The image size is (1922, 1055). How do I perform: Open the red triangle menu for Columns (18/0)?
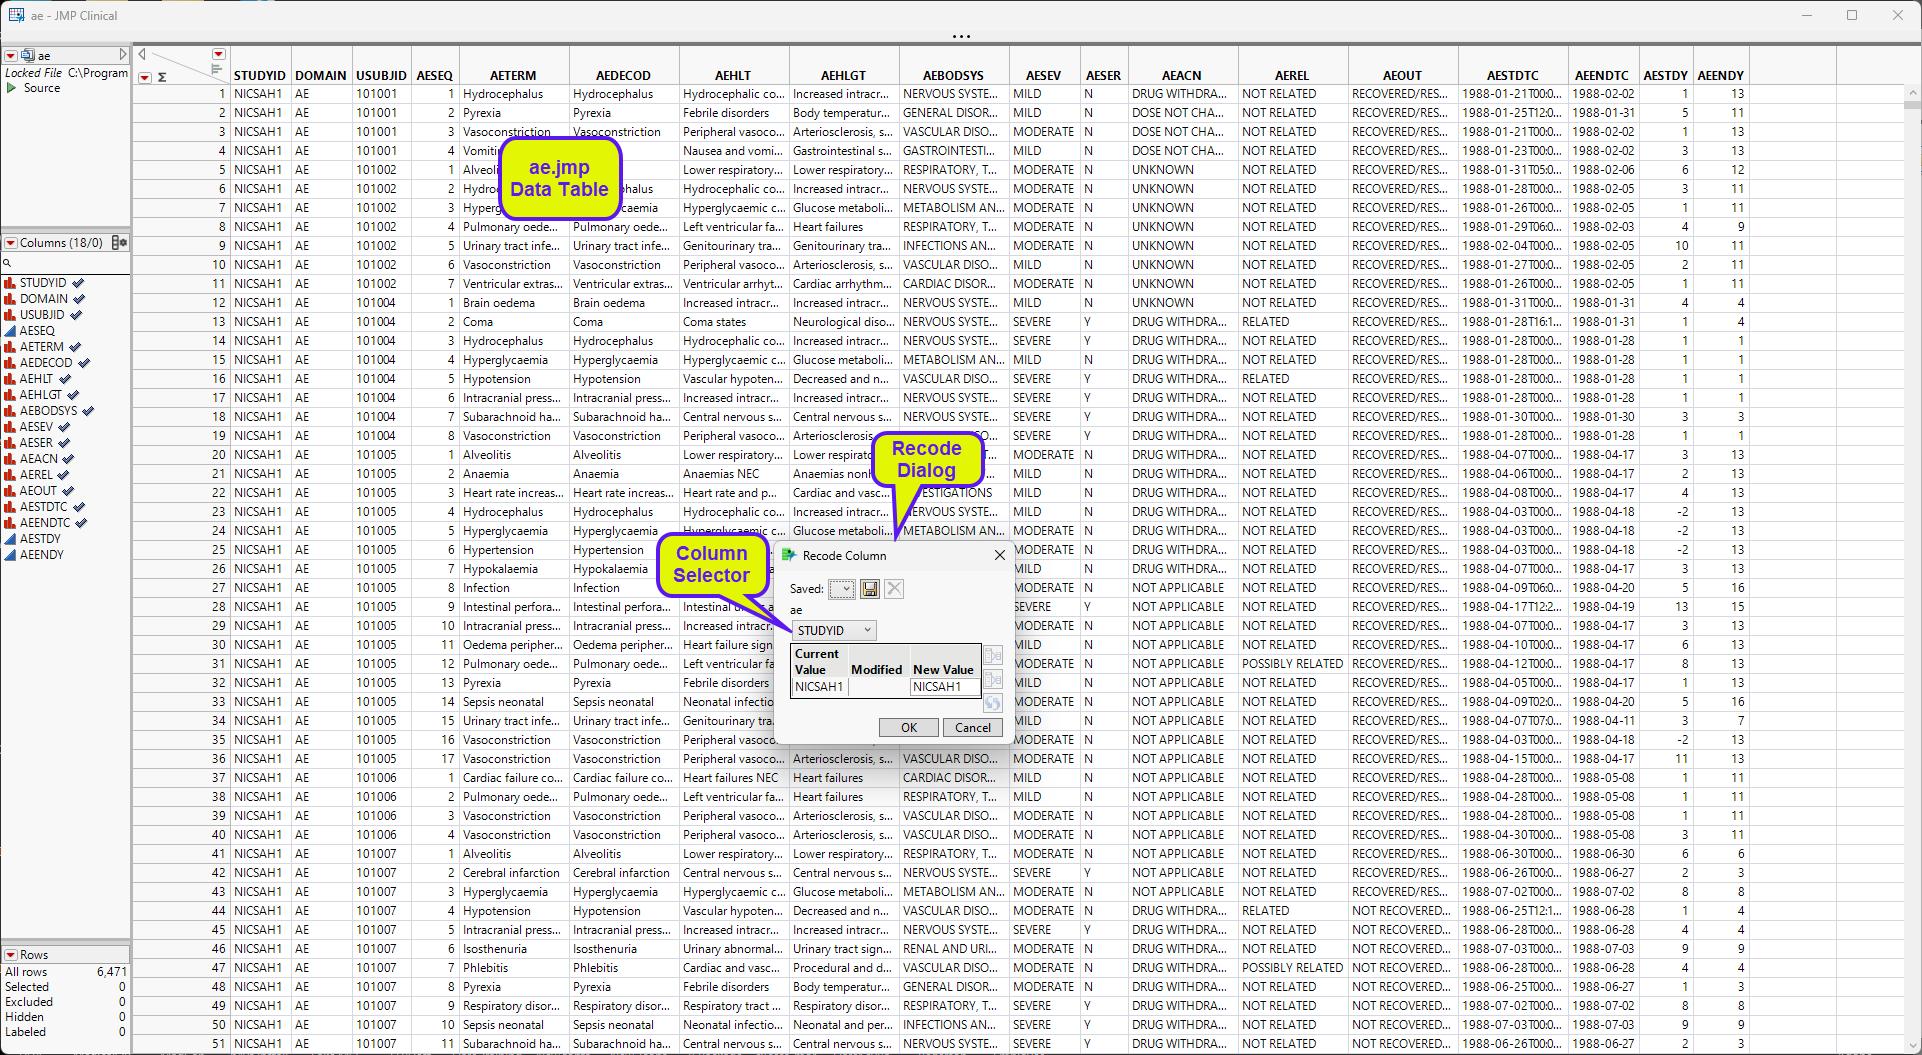[9, 243]
